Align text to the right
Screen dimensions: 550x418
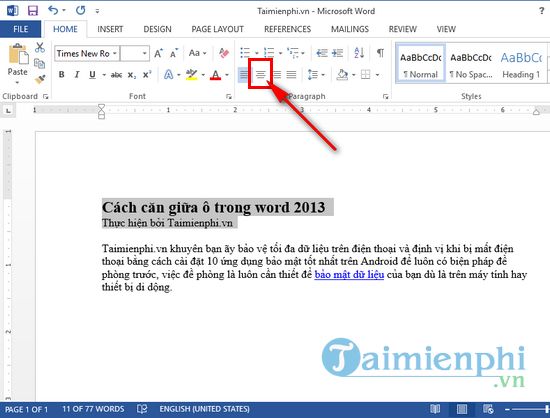[277, 75]
